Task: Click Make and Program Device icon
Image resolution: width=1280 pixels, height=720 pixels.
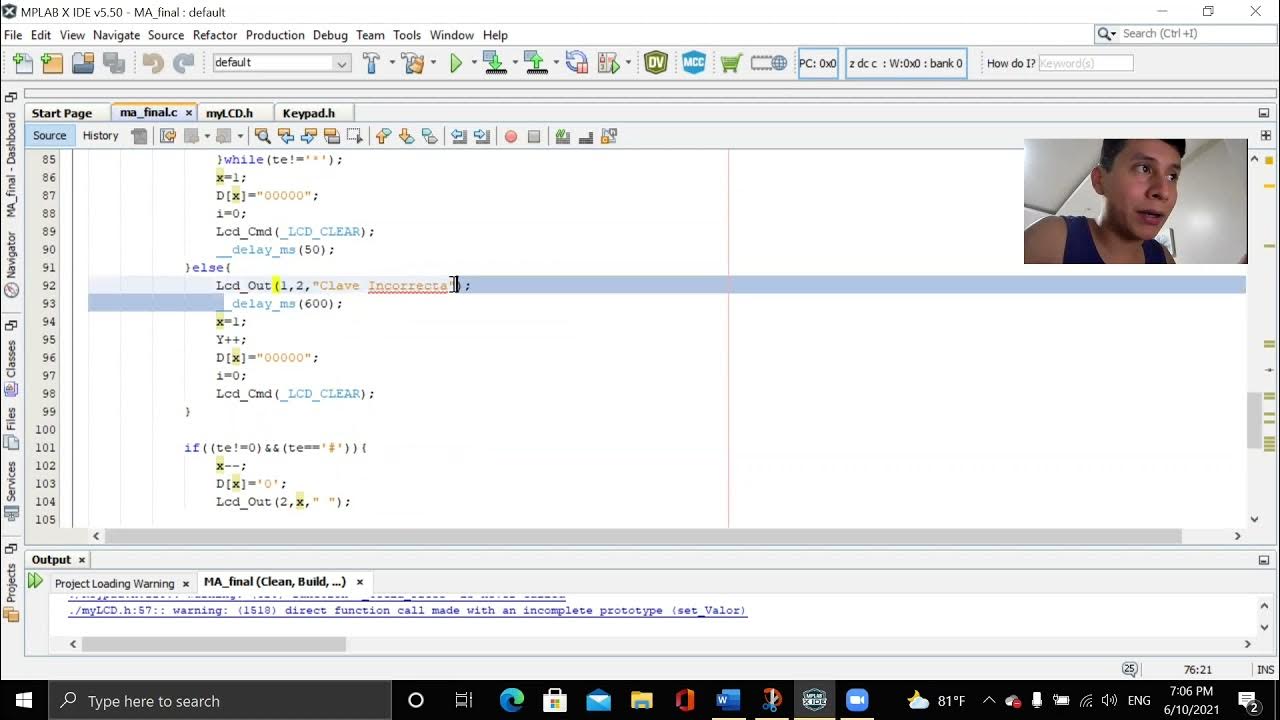Action: pos(493,63)
